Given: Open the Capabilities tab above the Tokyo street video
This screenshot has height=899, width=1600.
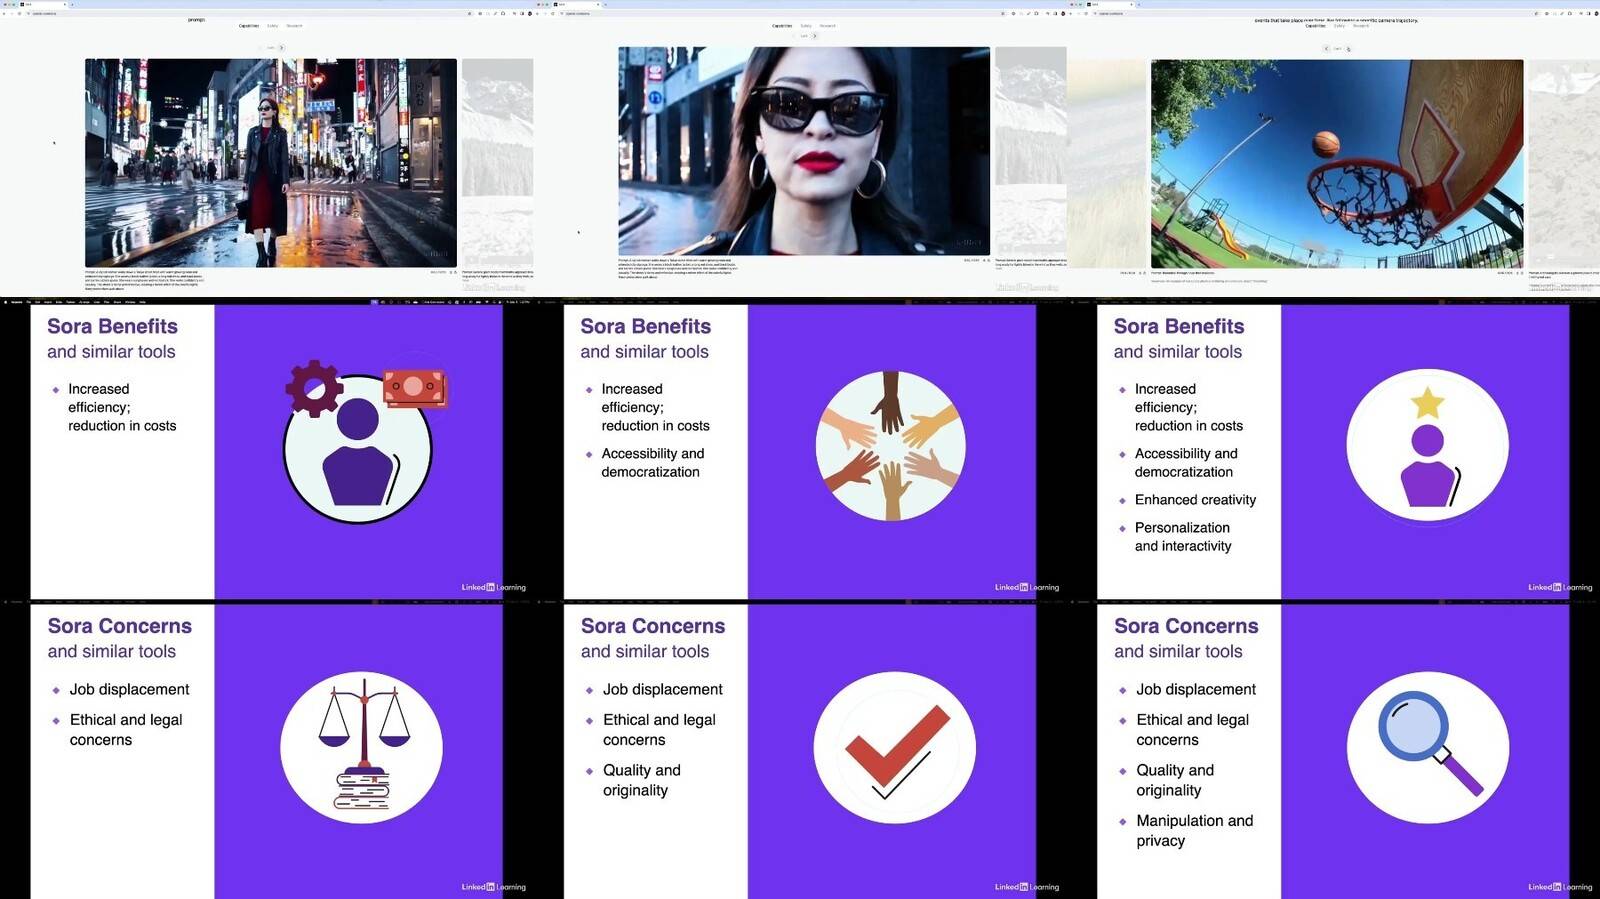Looking at the screenshot, I should pyautogui.click(x=249, y=26).
